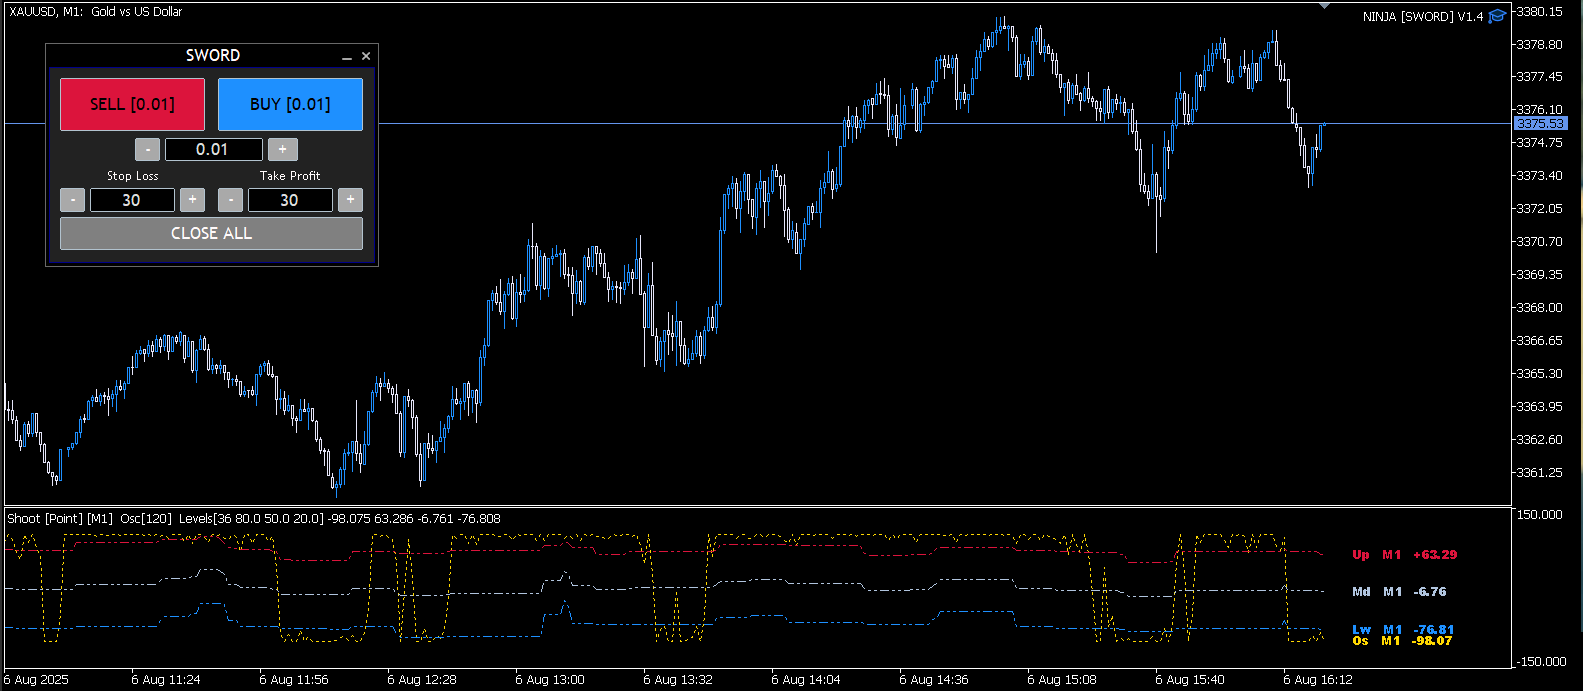
Task: Click the Take Profit label
Action: click(290, 176)
